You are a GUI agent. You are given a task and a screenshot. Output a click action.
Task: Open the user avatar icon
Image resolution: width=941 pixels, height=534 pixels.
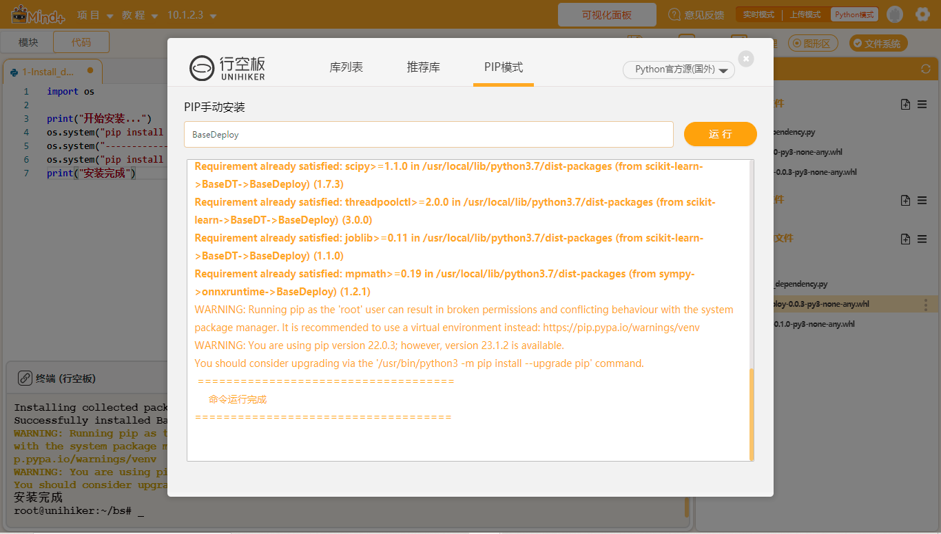coord(895,14)
